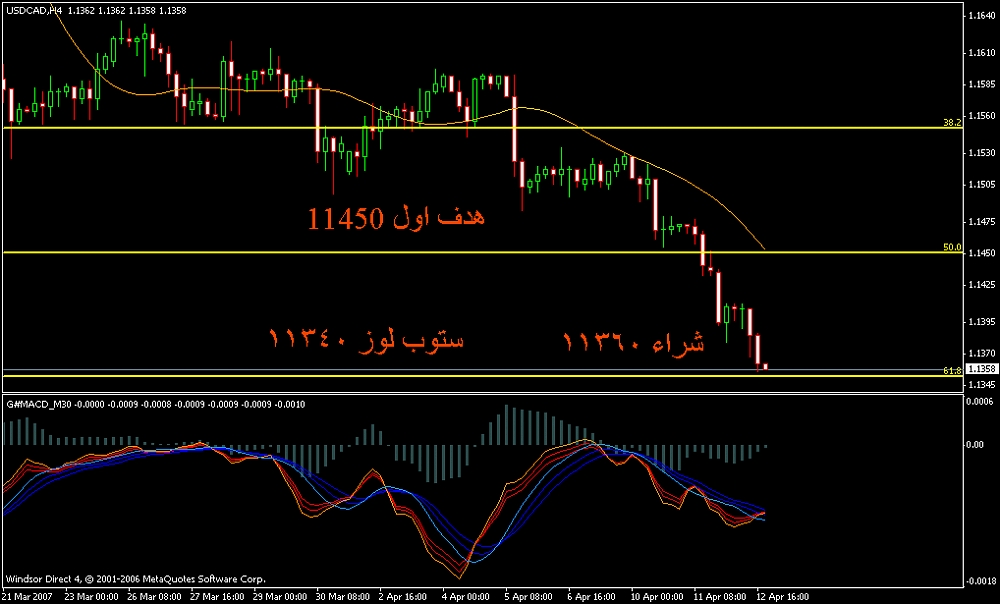Click the 1.1345 price axis label
1000x604 pixels.
(981, 385)
